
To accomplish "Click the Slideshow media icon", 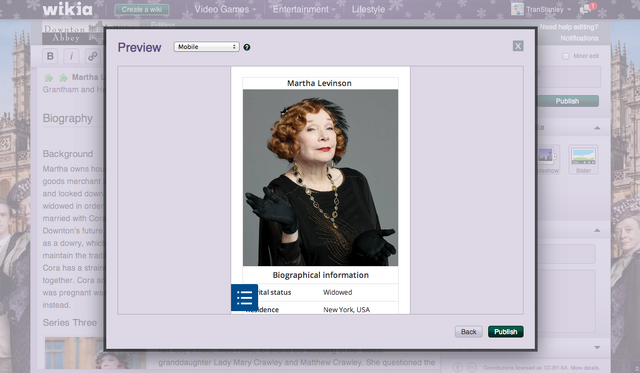I will pyautogui.click(x=547, y=160).
